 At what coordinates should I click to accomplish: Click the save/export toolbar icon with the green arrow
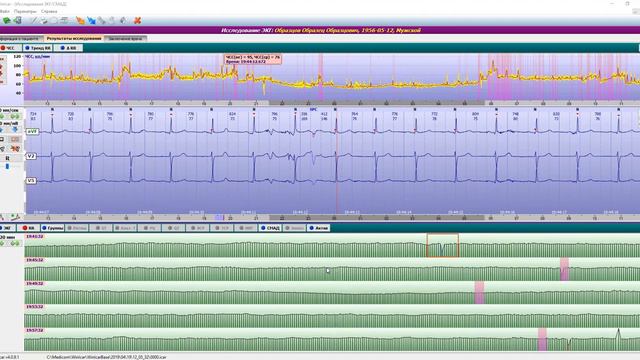pos(18,20)
